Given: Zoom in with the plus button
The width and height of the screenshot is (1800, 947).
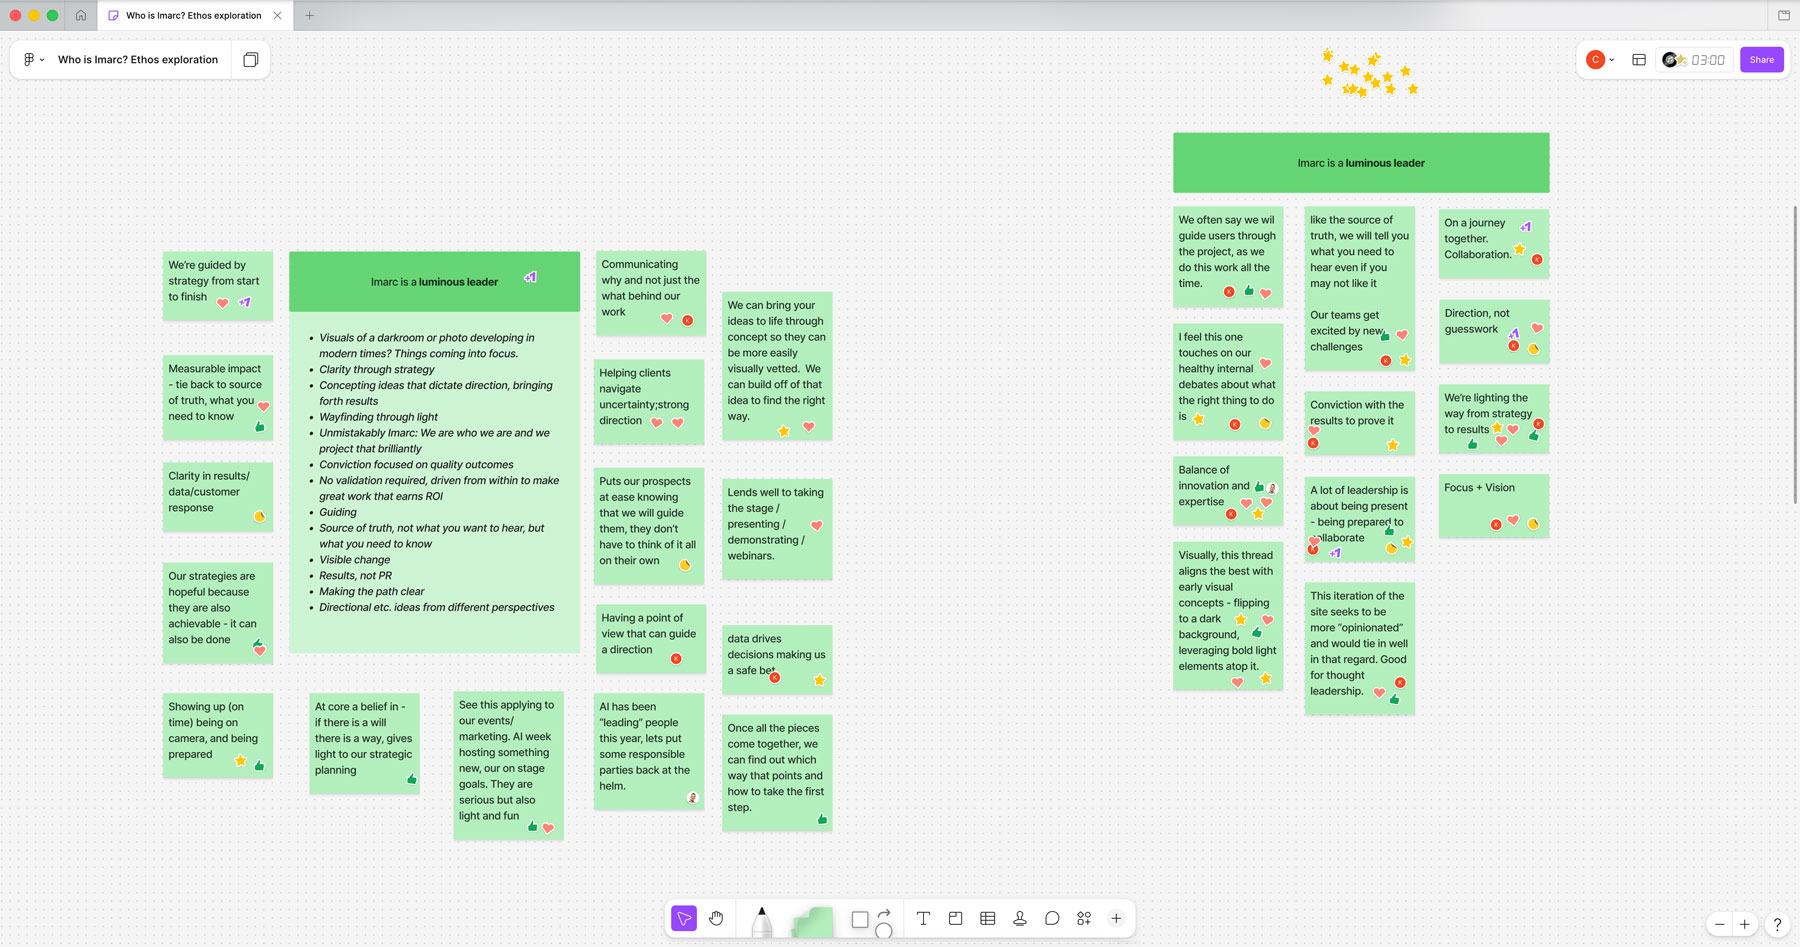Looking at the screenshot, I should coord(1745,924).
